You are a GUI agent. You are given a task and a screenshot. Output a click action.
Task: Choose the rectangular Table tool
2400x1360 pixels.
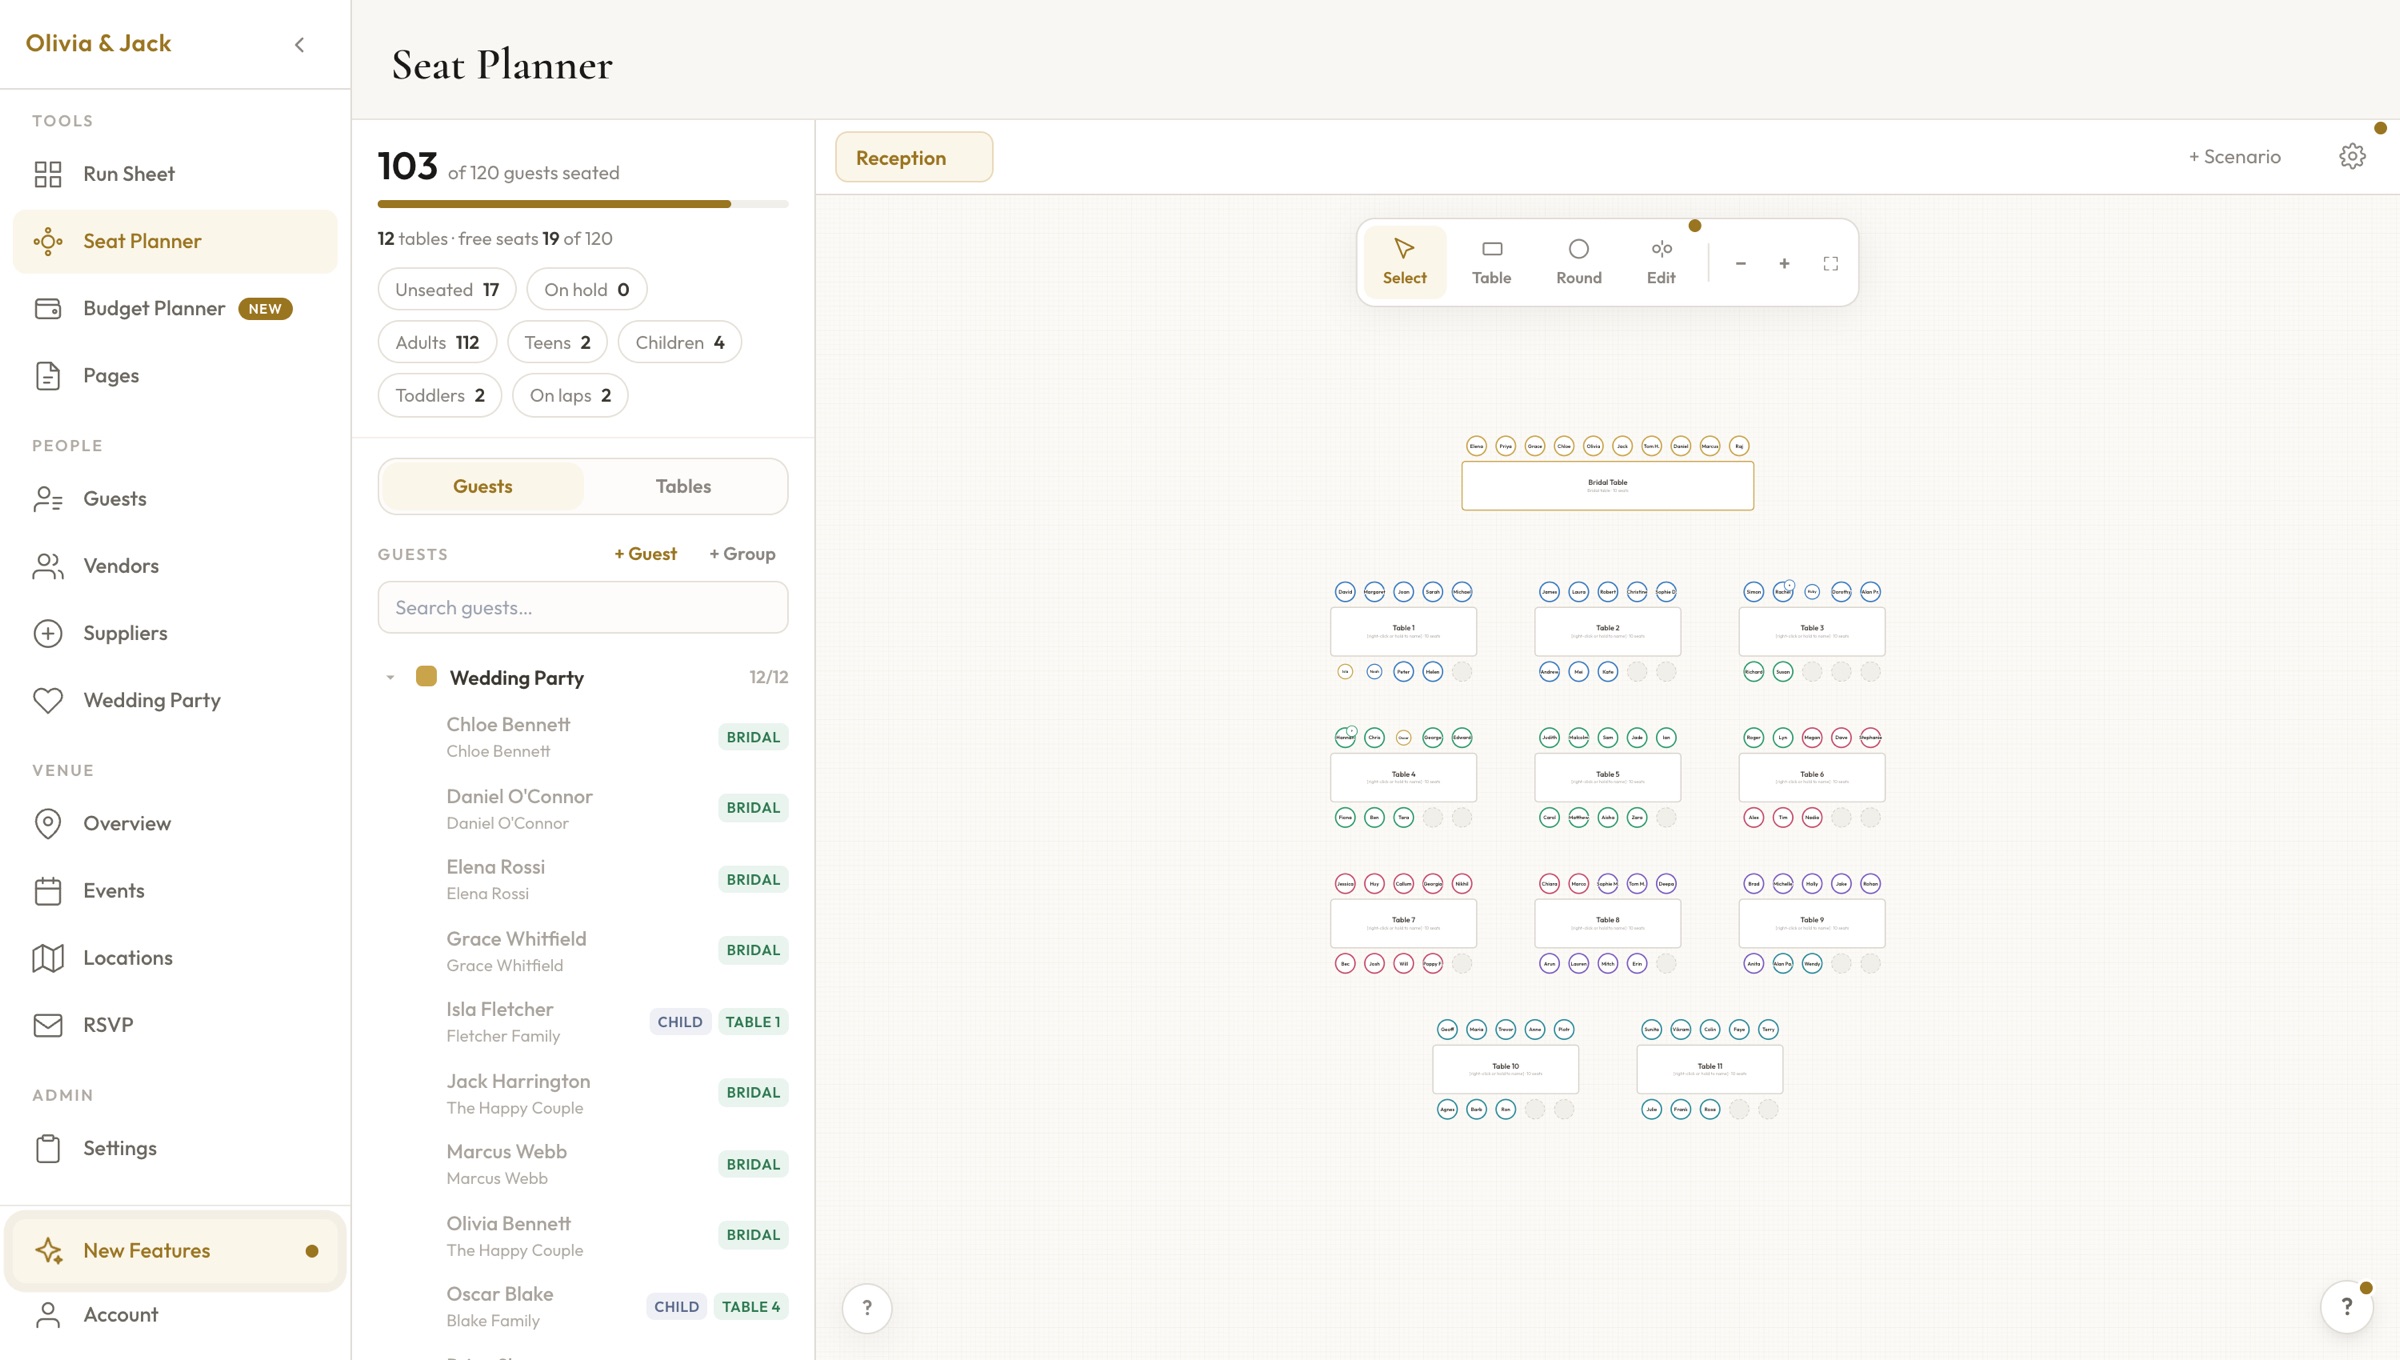coord(1491,262)
